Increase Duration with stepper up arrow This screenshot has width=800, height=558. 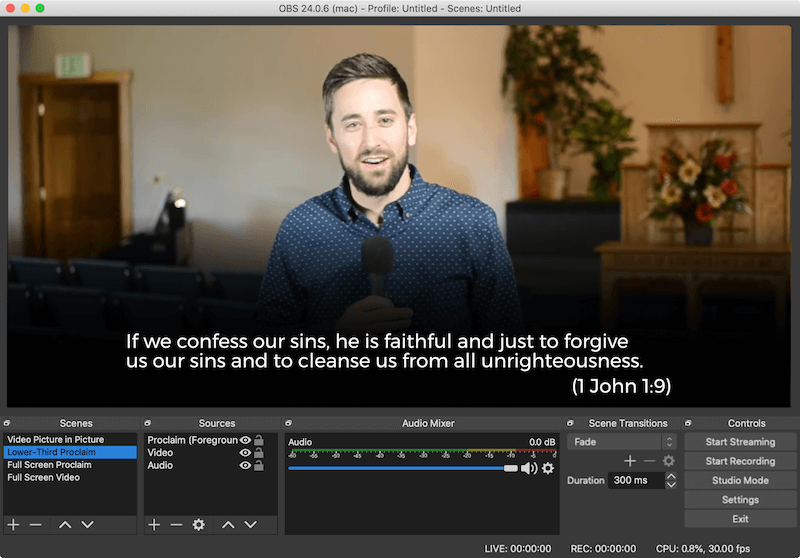coord(671,476)
